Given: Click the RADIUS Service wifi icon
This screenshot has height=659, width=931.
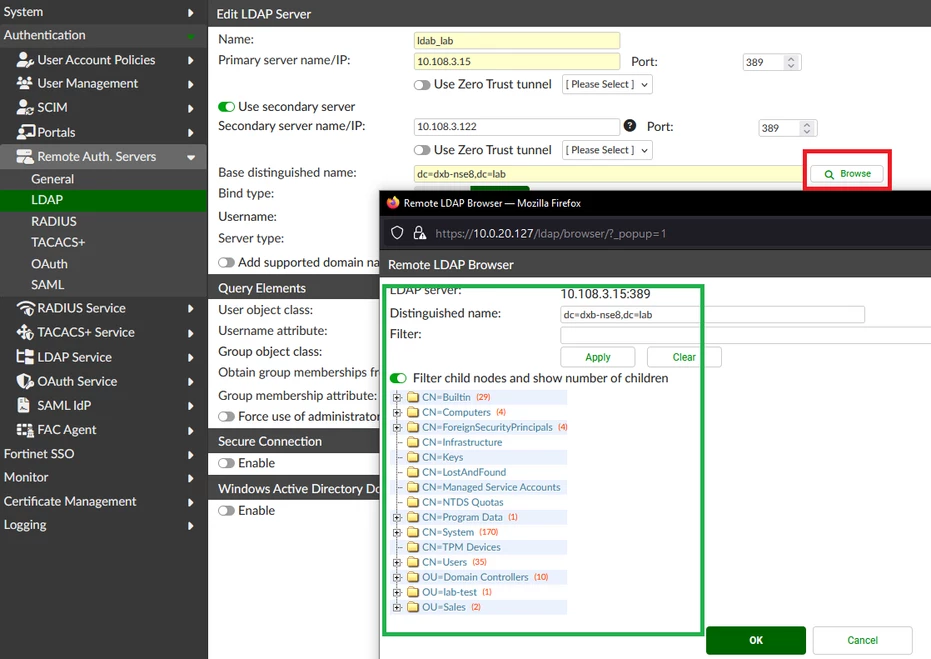Looking at the screenshot, I should 25,308.
